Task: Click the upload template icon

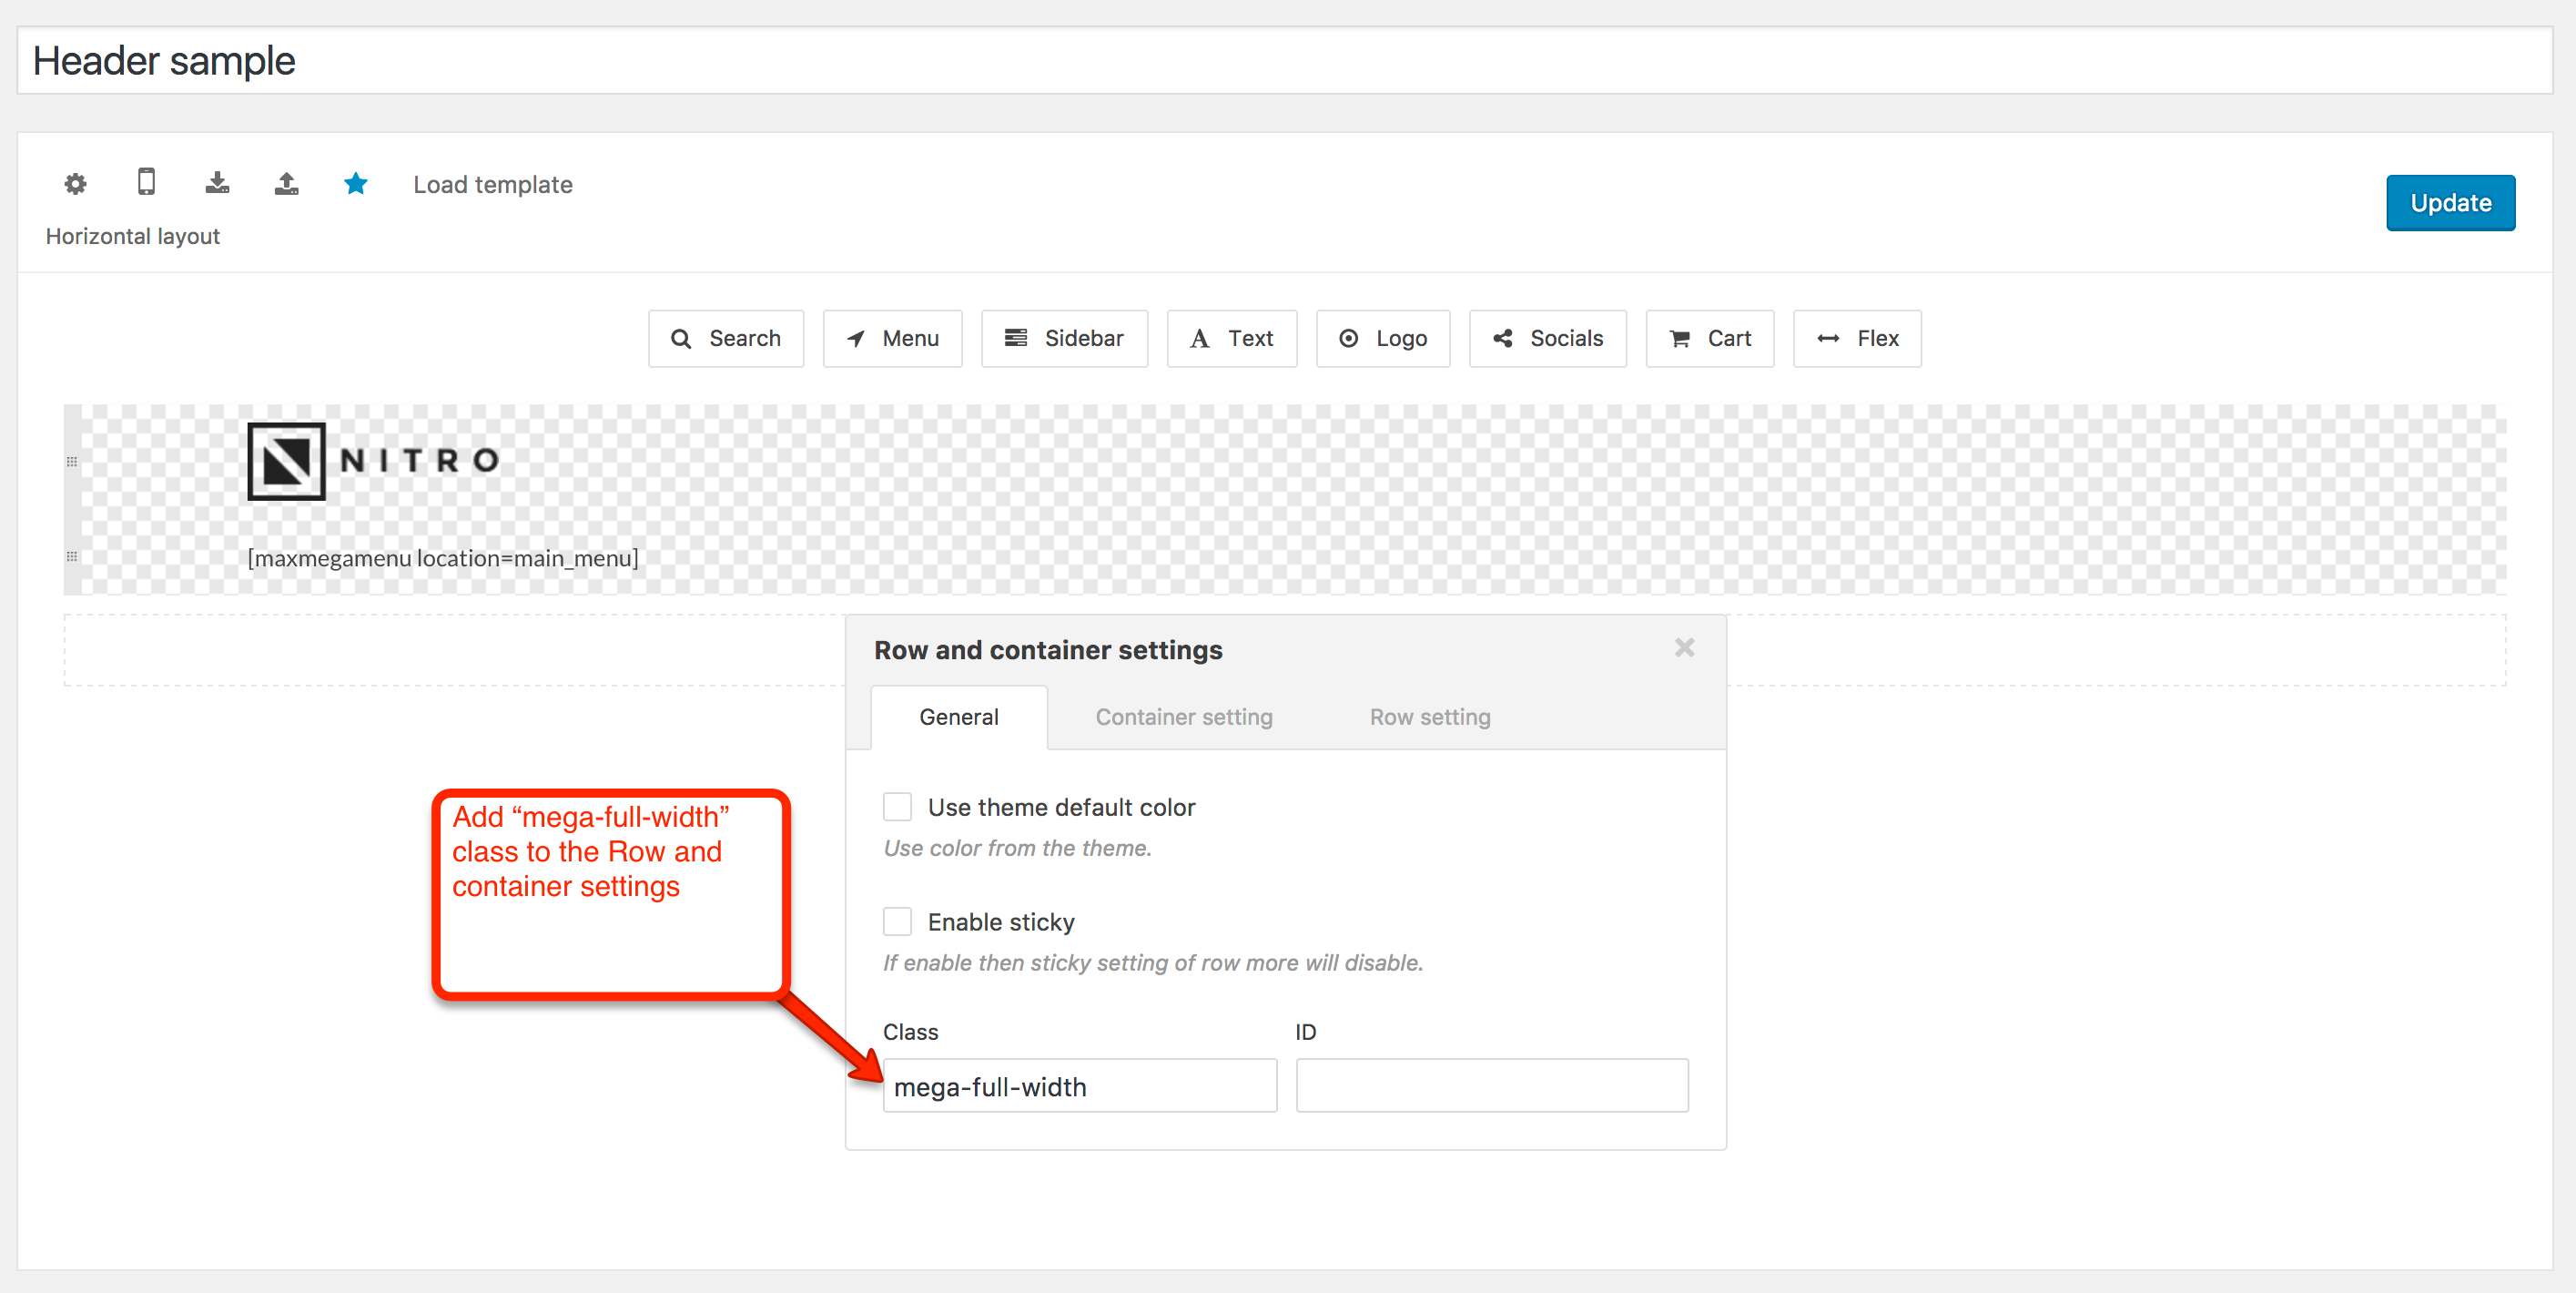Action: [x=287, y=183]
